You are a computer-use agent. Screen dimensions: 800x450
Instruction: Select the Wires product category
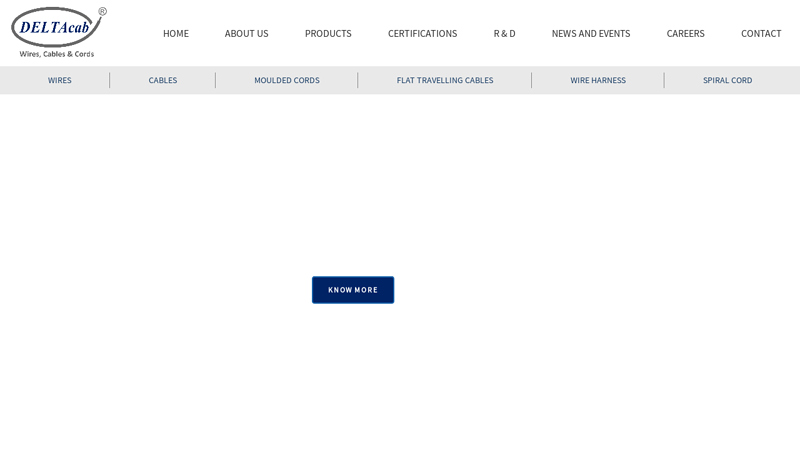click(x=60, y=80)
